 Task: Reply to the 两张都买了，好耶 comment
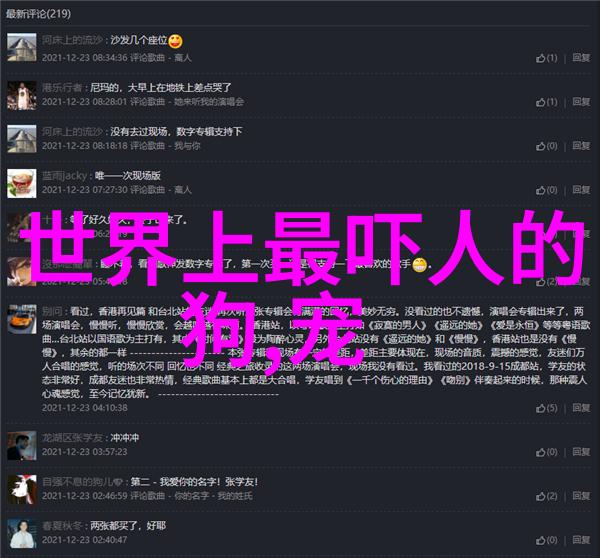(581, 540)
